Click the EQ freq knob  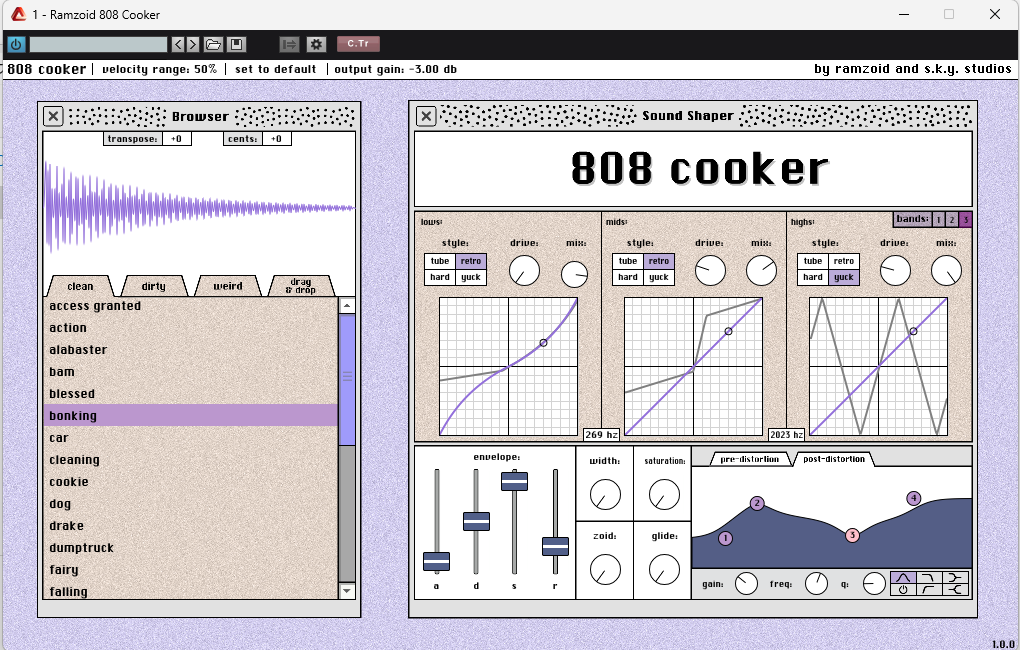pyautogui.click(x=816, y=584)
